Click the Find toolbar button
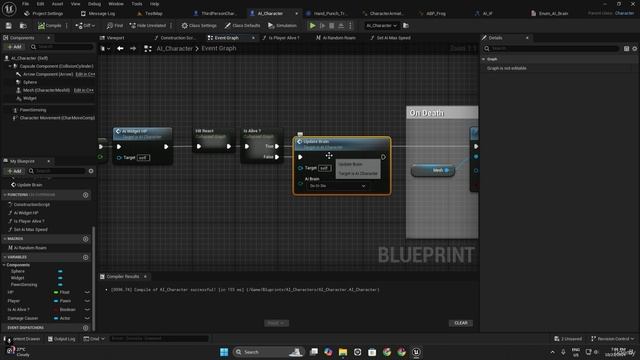 [115, 25]
